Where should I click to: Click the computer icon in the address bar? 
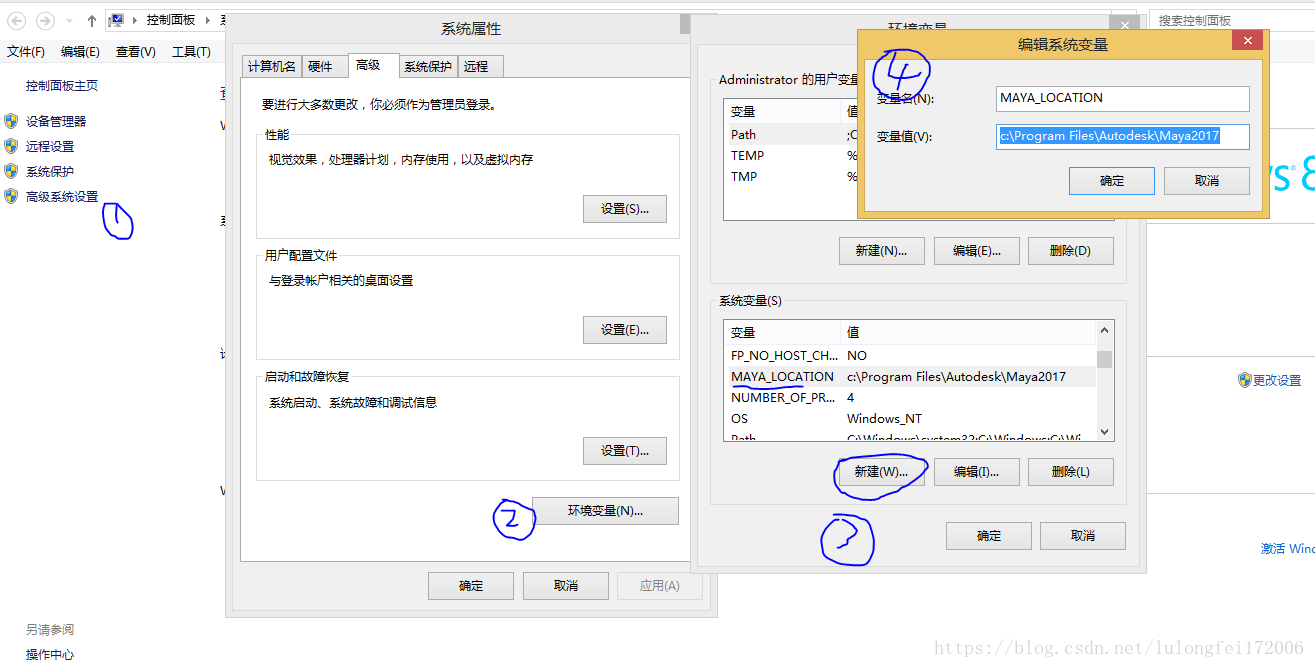117,20
